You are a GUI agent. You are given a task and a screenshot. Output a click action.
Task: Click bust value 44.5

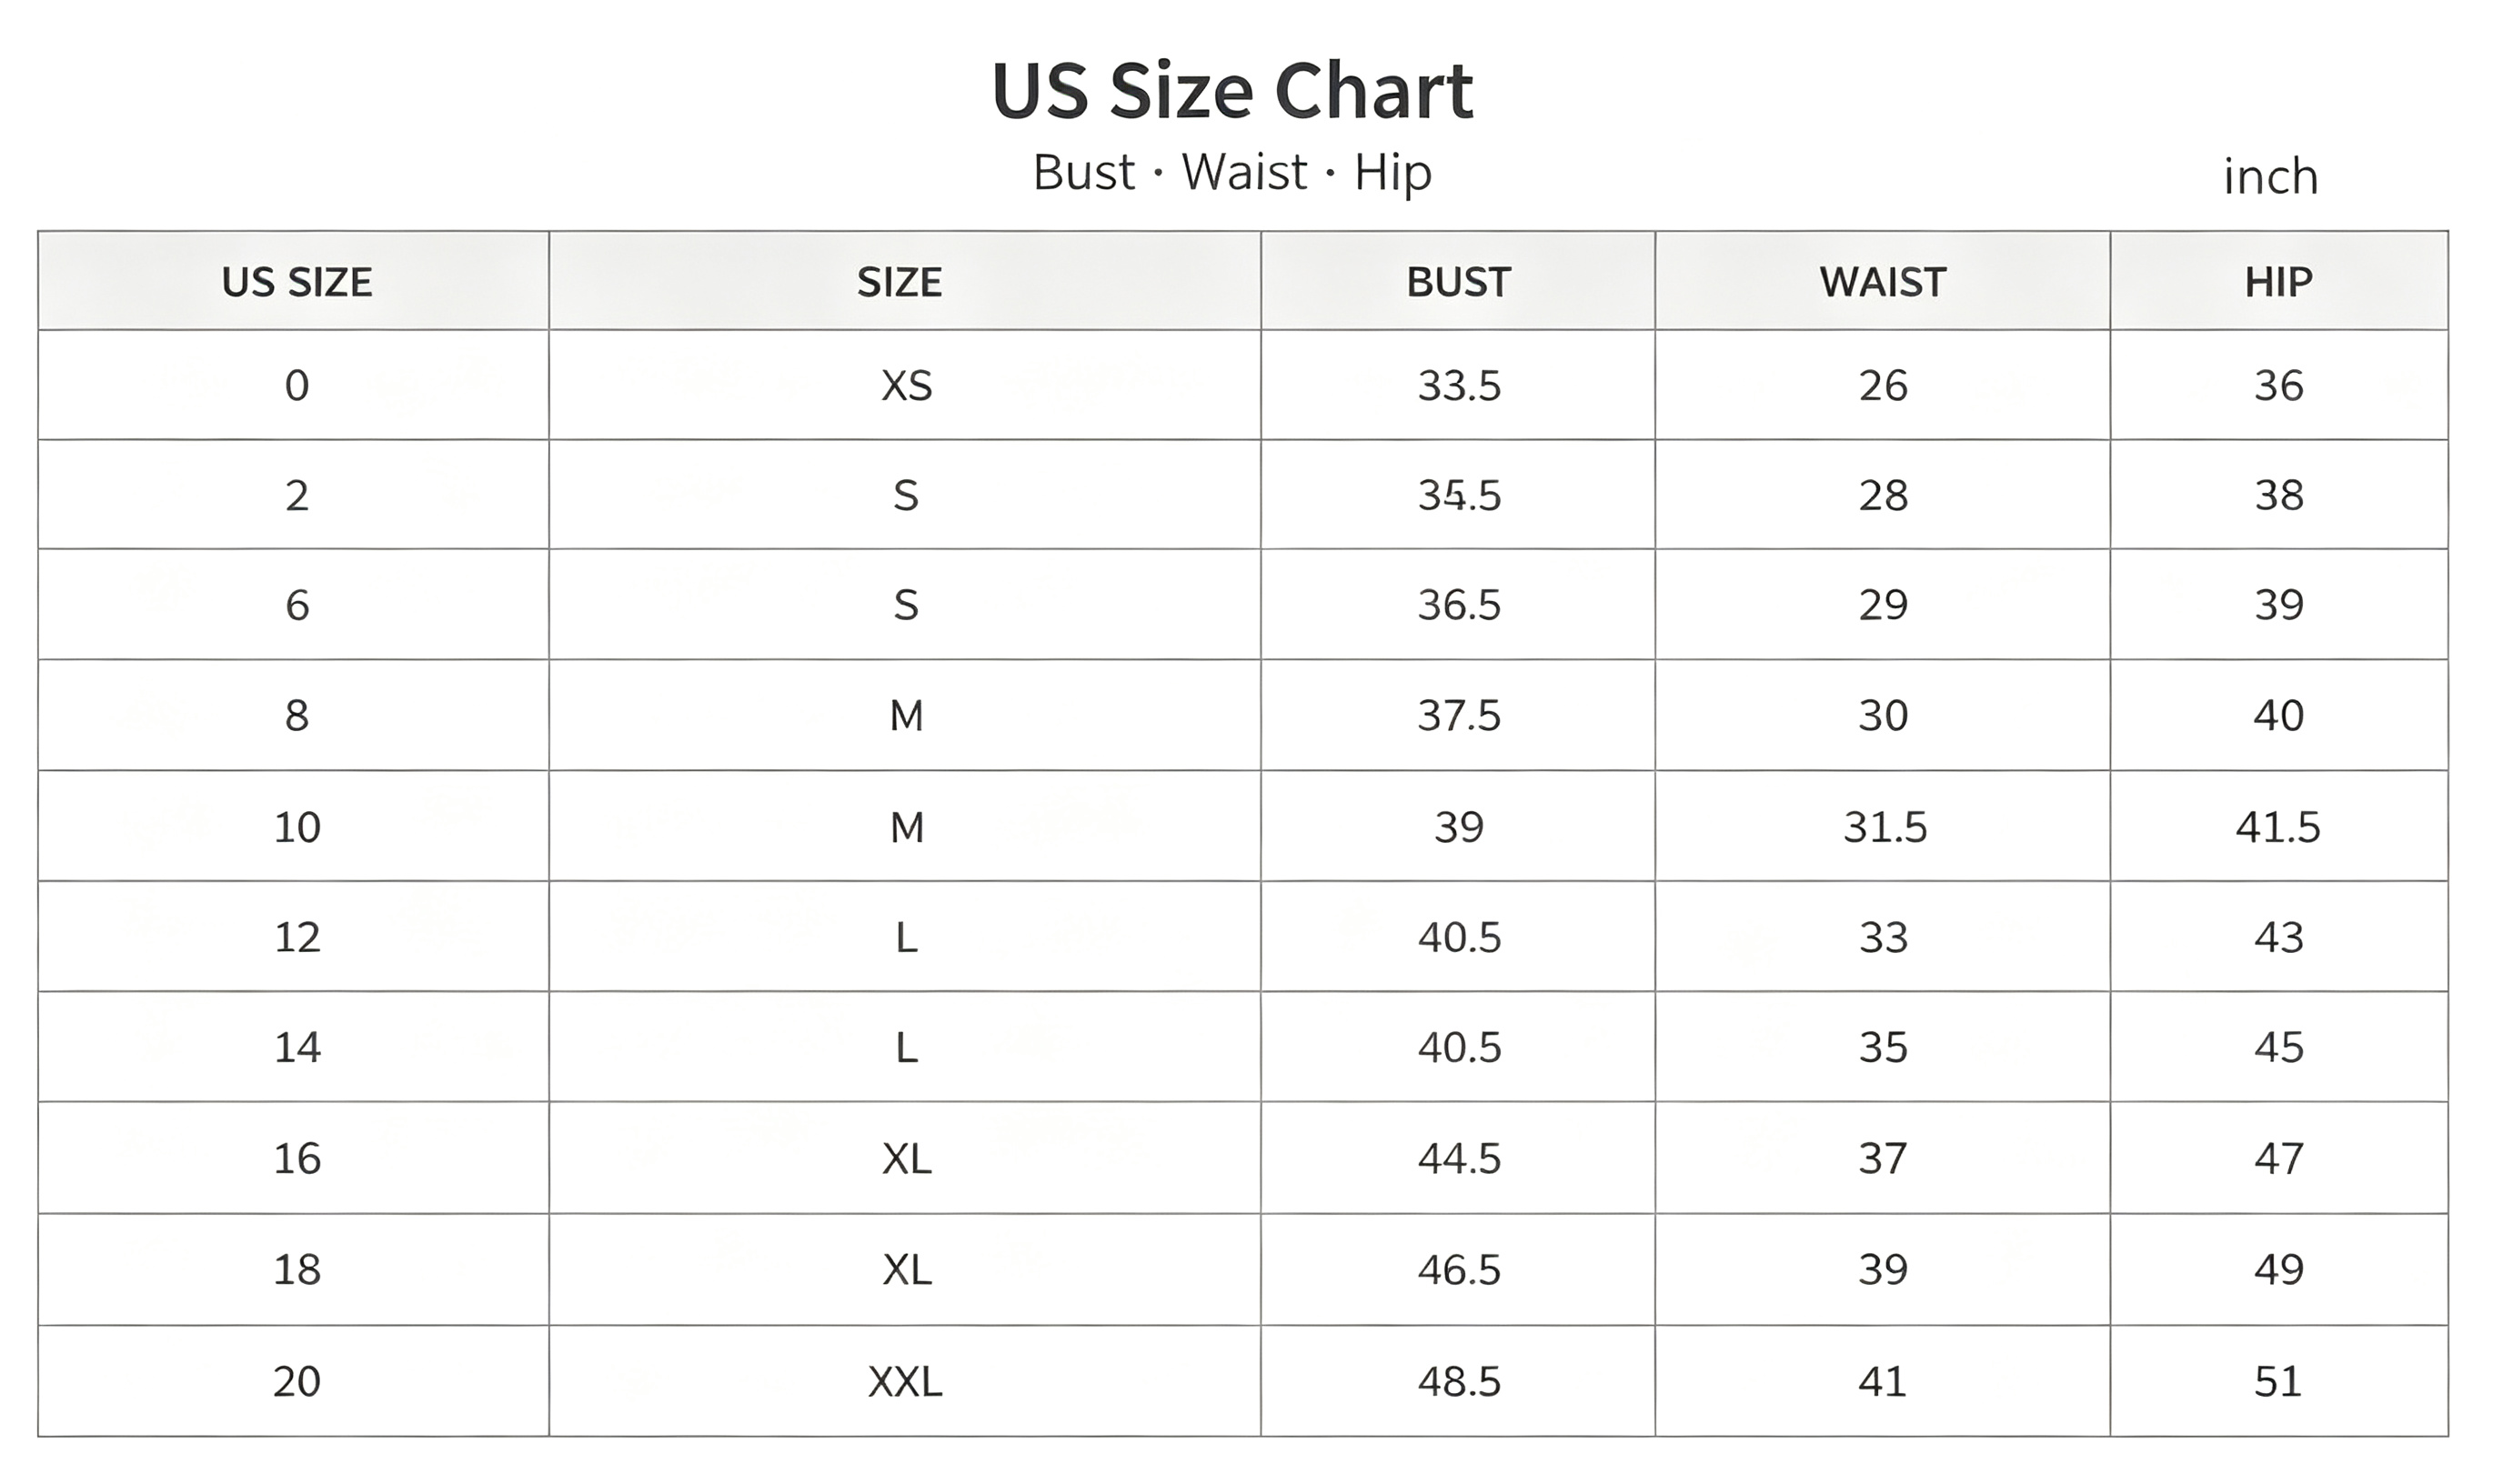[1459, 1159]
